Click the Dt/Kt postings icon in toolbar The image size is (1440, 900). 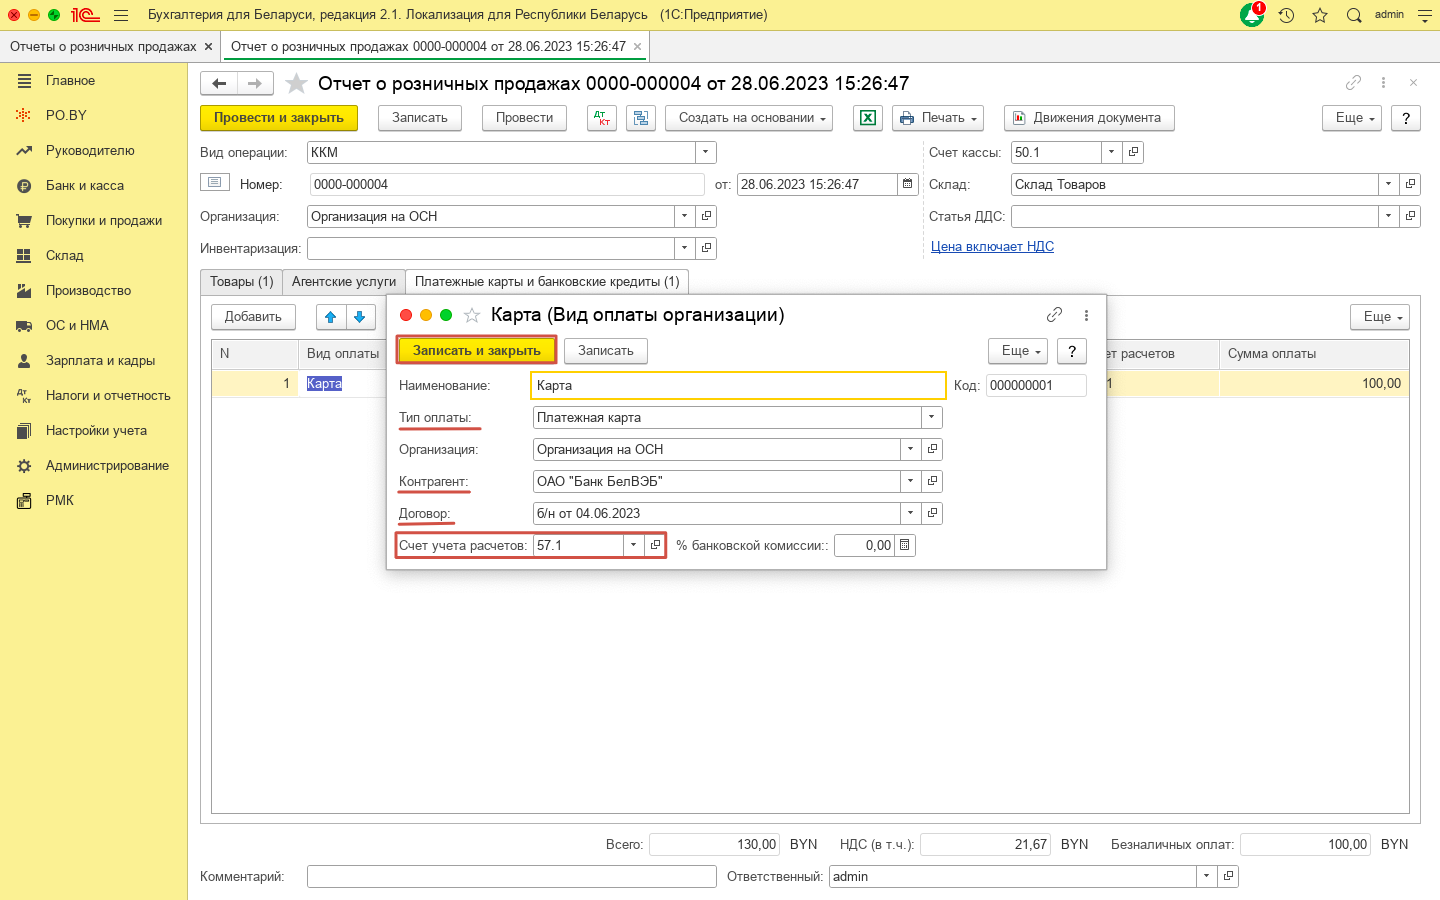pos(601,118)
